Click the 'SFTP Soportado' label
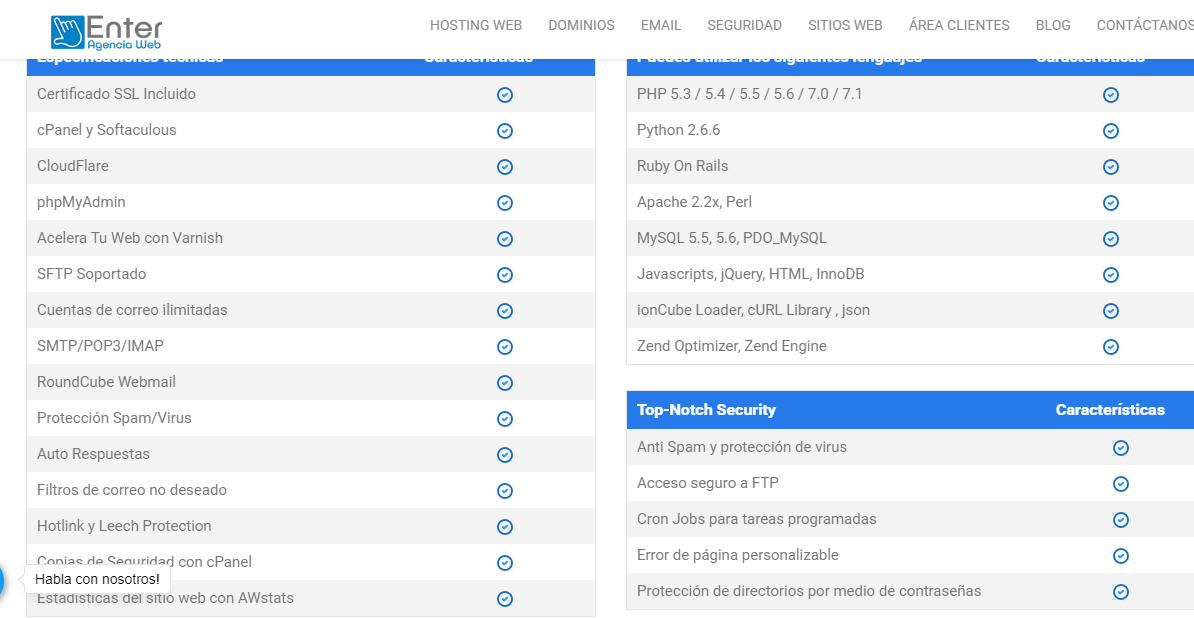The width and height of the screenshot is (1194, 618). pyautogui.click(x=91, y=274)
